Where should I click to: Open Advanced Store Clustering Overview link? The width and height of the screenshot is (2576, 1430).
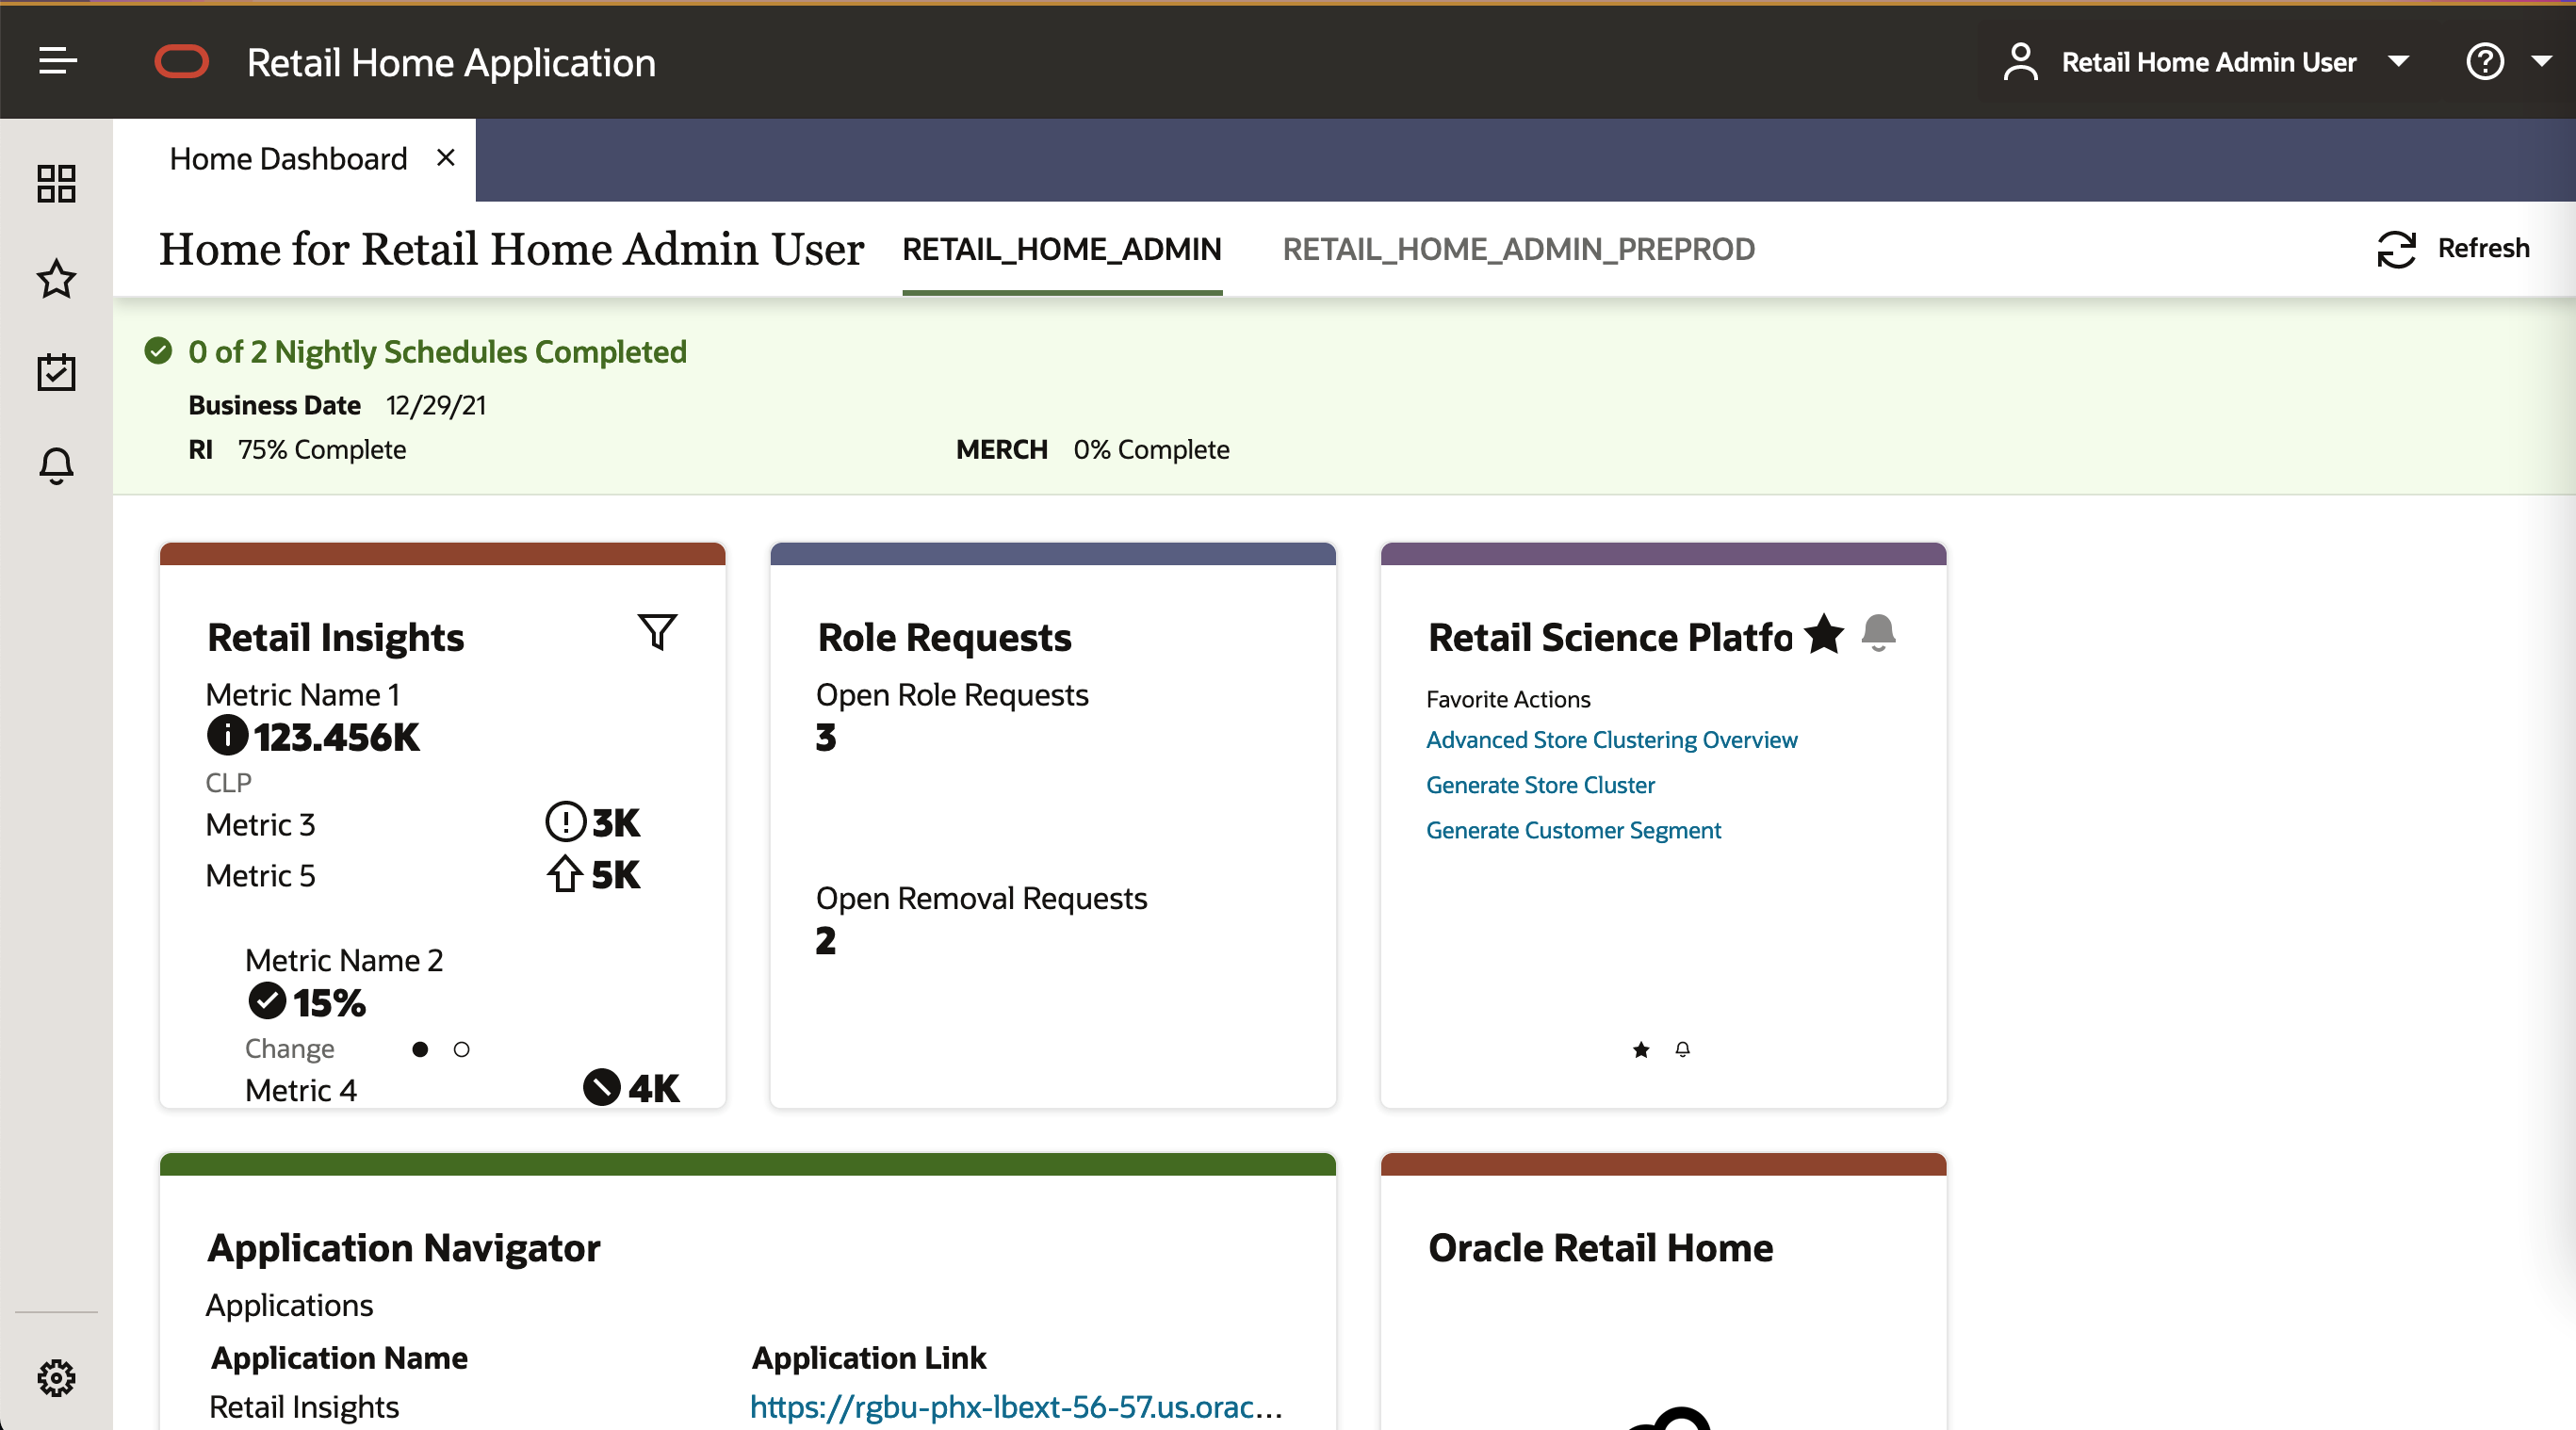click(1611, 740)
